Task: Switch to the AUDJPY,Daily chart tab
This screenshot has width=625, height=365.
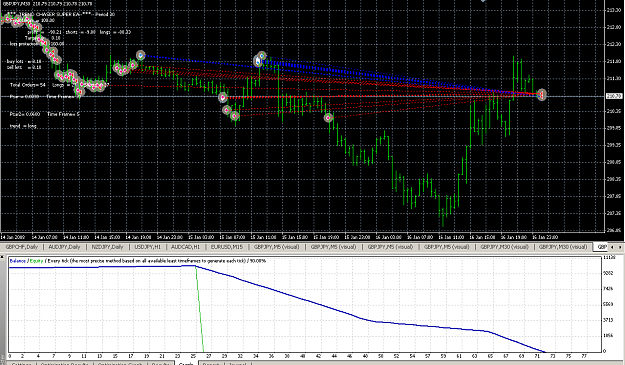Action: 64,247
